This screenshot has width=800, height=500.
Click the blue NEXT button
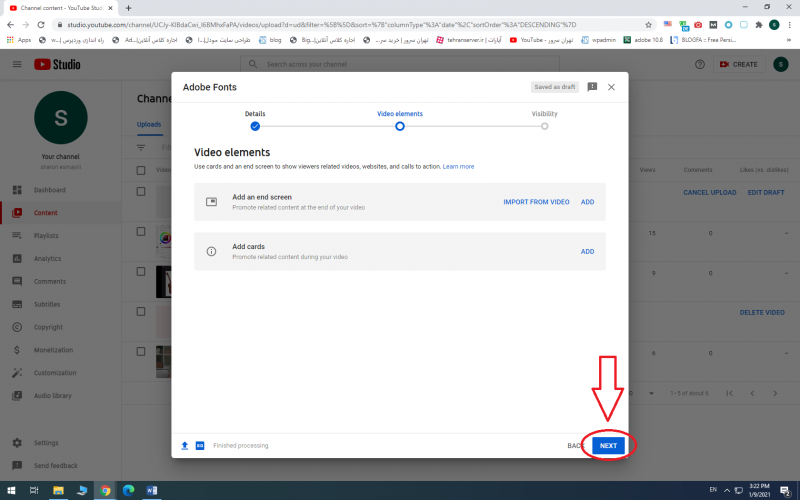608,445
